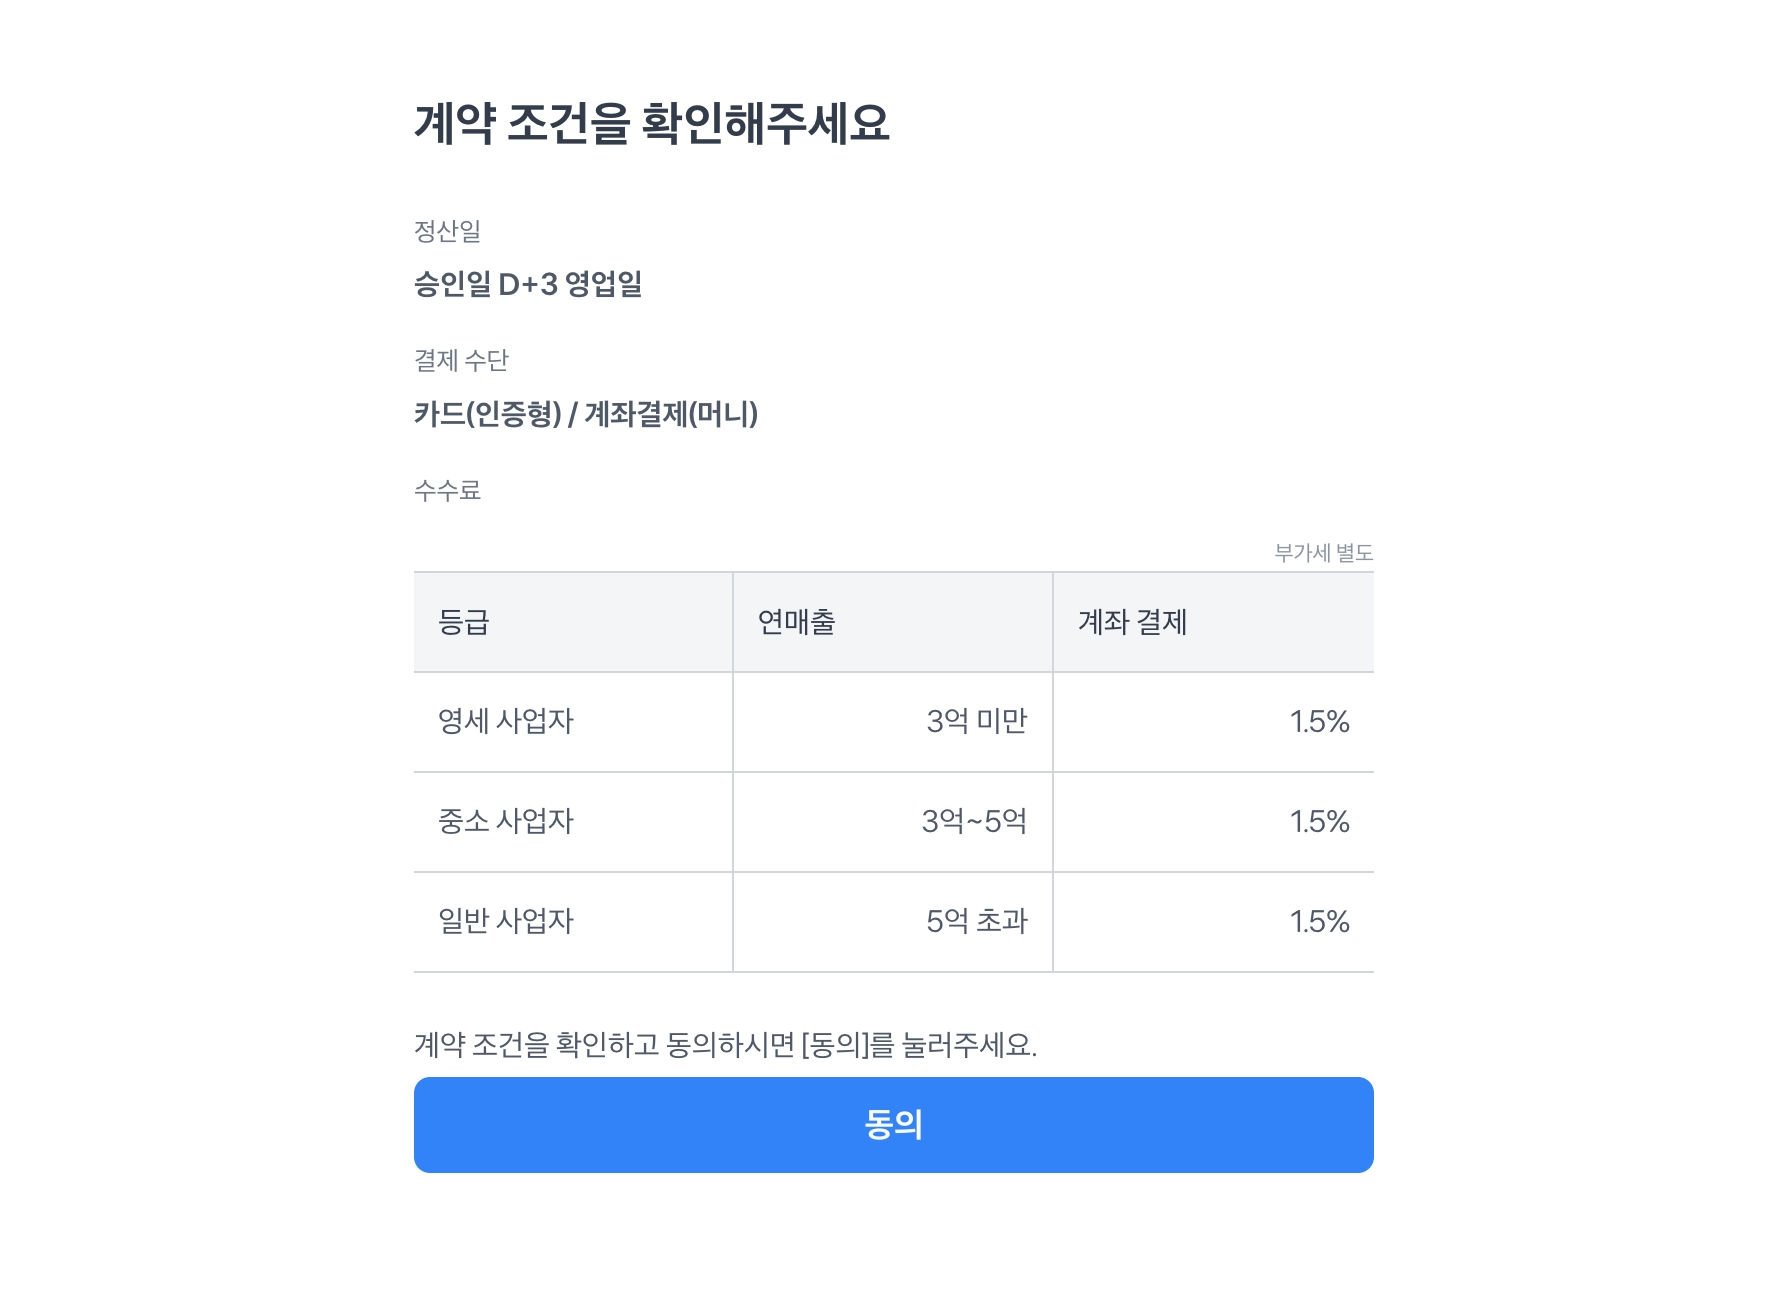
Task: Click the 1.5% fee for 중소 사업자
Action: click(1319, 821)
